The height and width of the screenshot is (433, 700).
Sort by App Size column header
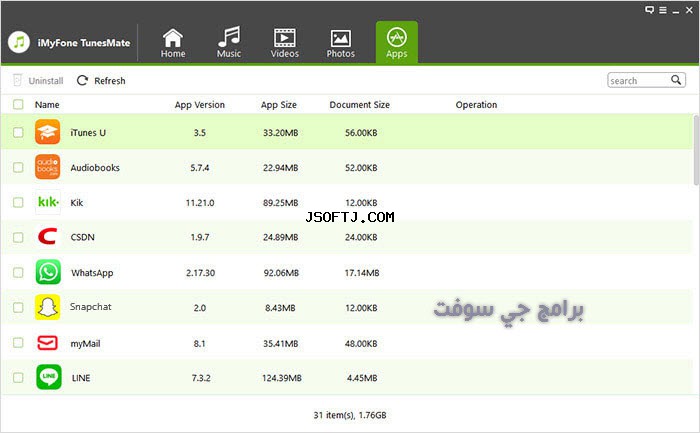pos(279,105)
